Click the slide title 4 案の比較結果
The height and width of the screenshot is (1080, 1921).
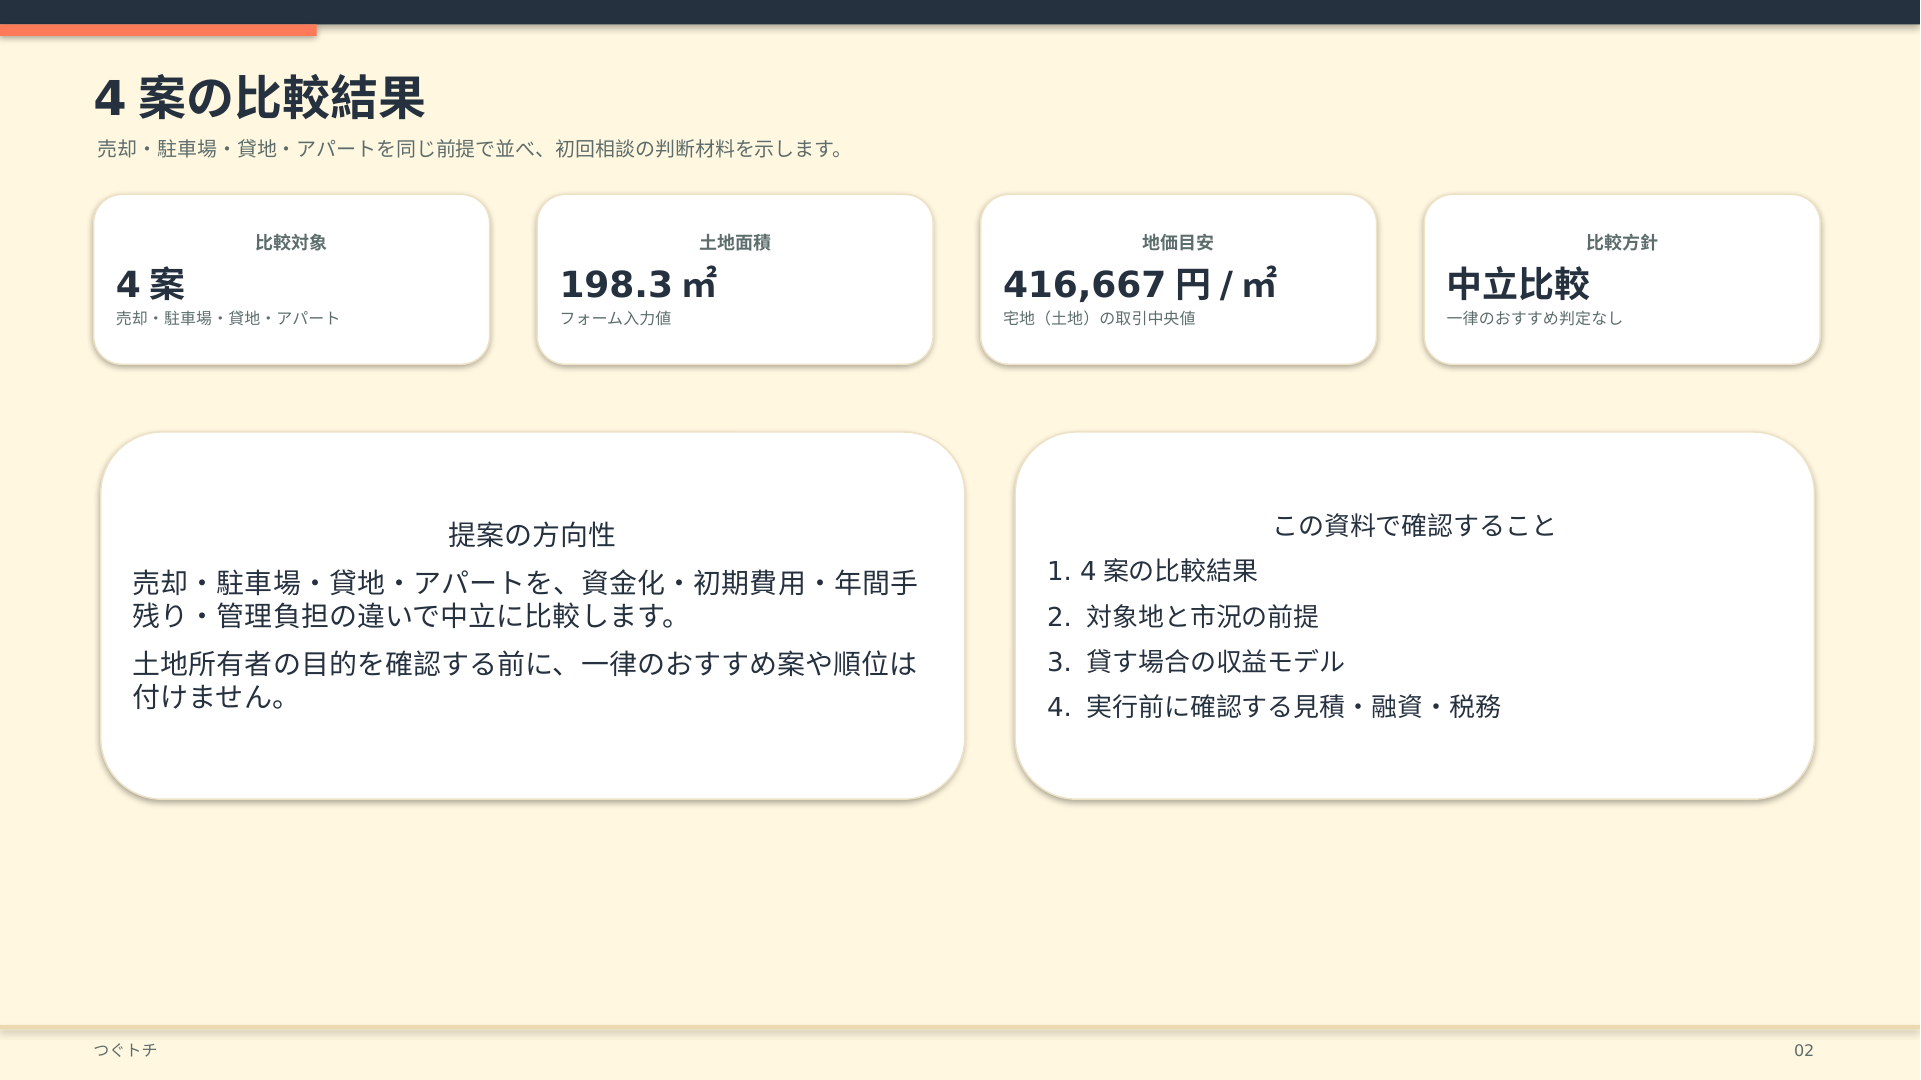pos(259,98)
